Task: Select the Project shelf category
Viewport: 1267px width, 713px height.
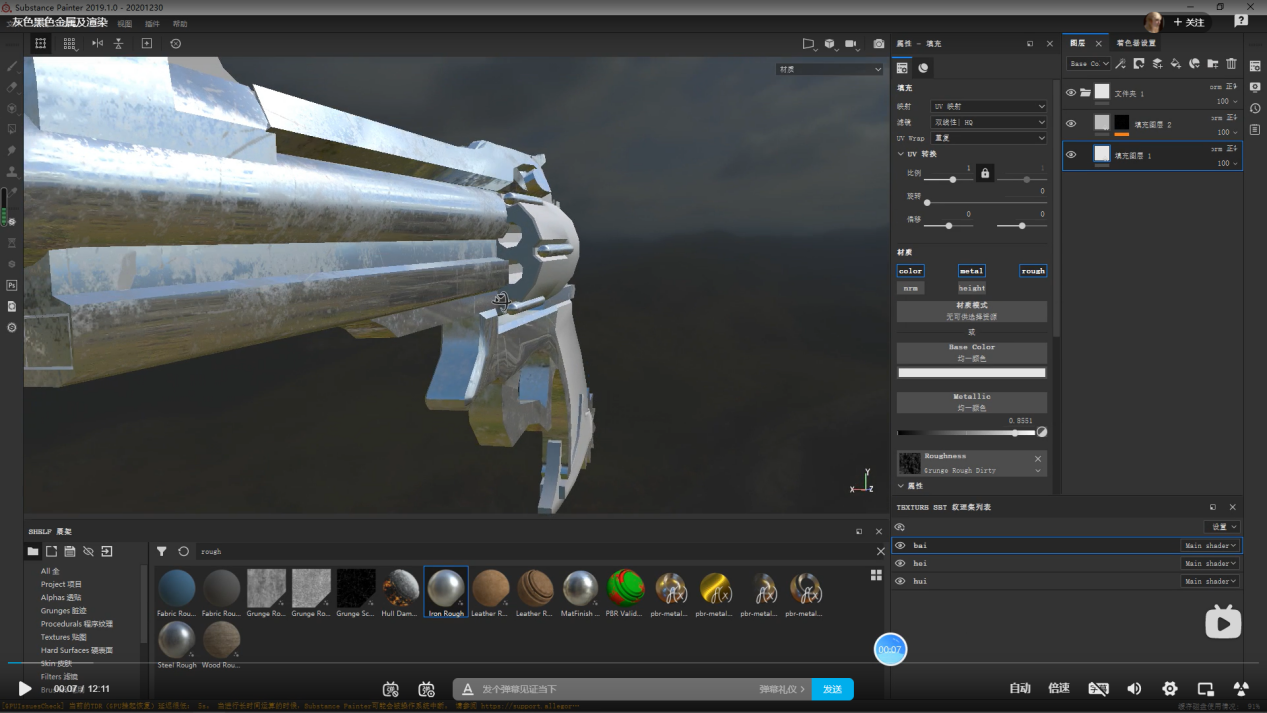Action: [x=61, y=584]
